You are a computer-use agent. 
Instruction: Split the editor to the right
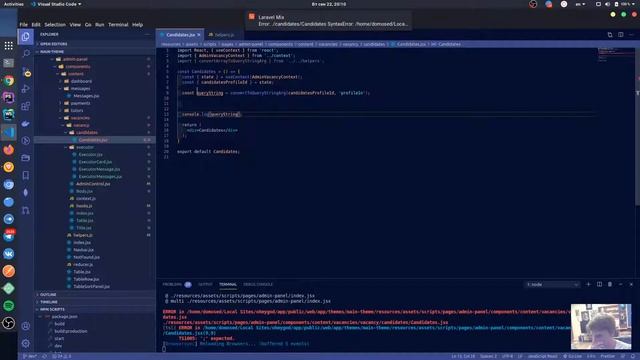click(620, 35)
